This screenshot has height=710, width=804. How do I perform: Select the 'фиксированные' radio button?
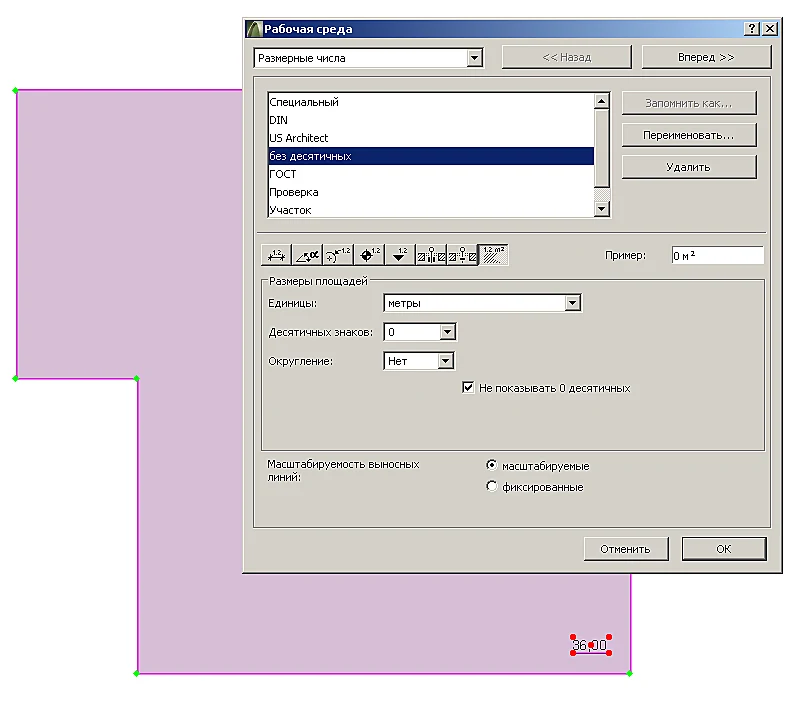point(491,486)
